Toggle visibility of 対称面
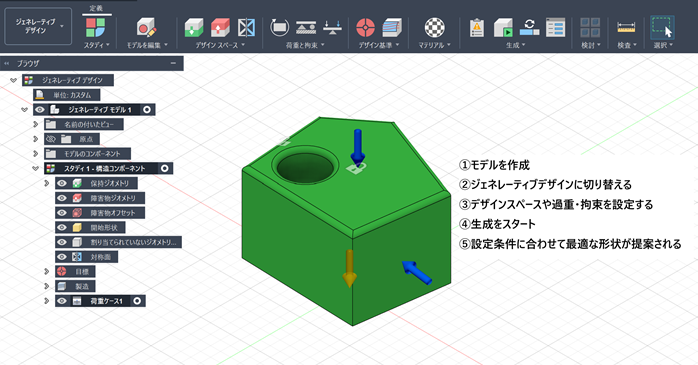 pos(62,257)
